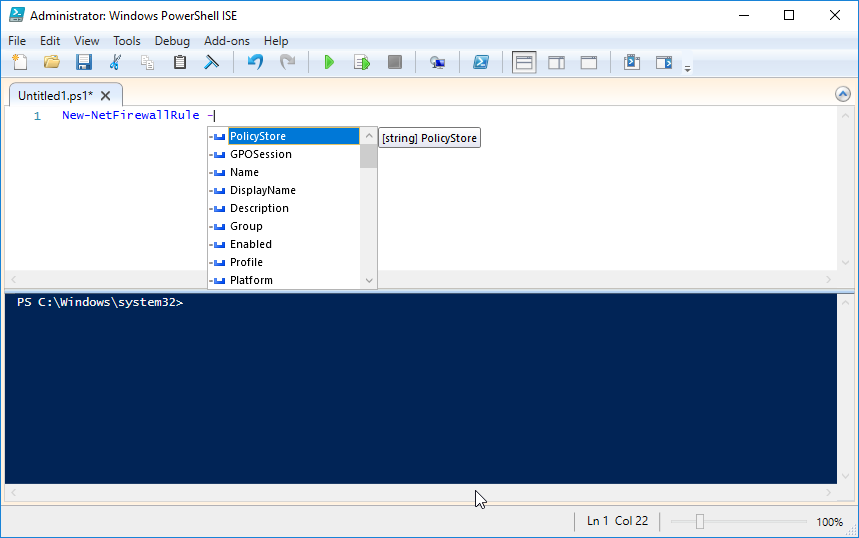Open the Add-ons menu

pos(227,41)
